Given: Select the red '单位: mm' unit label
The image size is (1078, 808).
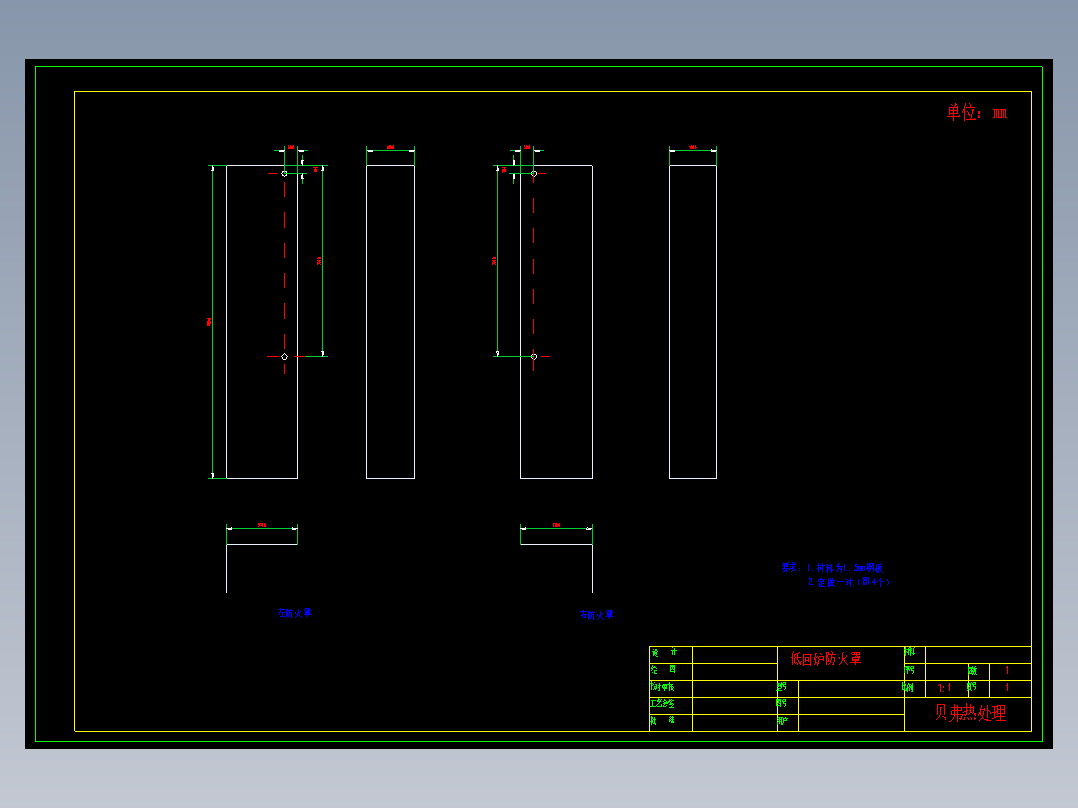Looking at the screenshot, I should (976, 112).
